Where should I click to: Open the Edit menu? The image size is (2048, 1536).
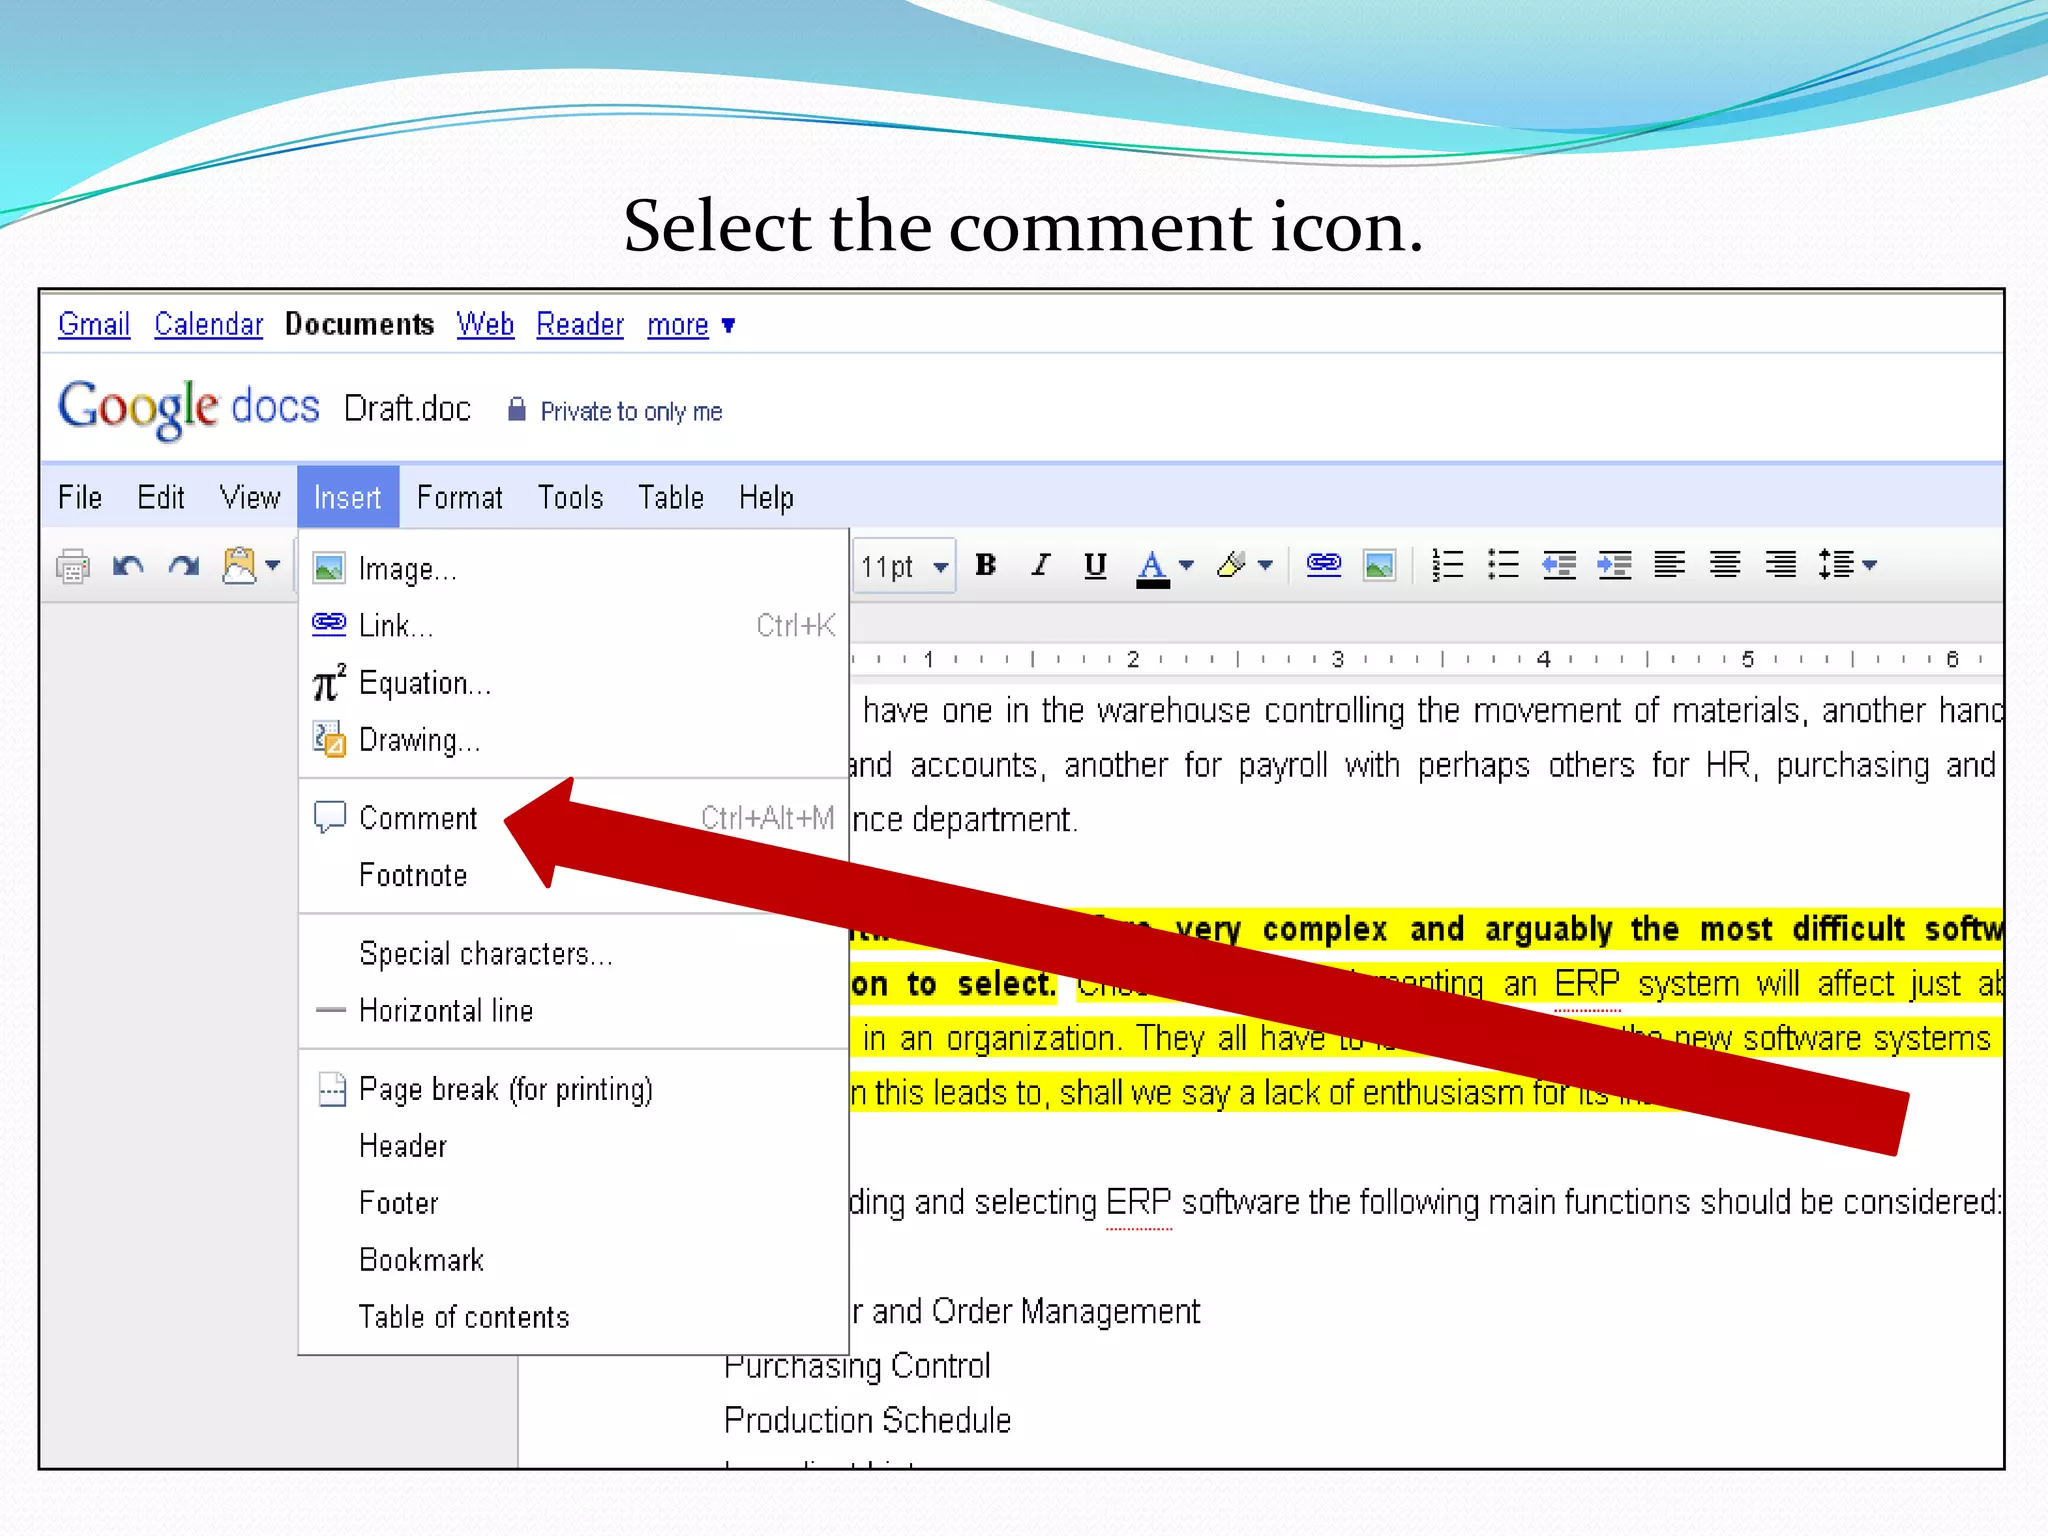[x=161, y=497]
